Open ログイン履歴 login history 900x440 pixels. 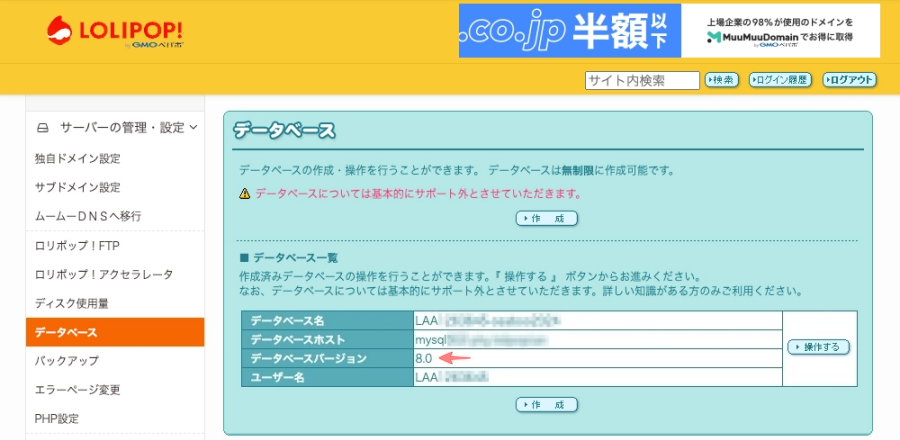pos(781,80)
